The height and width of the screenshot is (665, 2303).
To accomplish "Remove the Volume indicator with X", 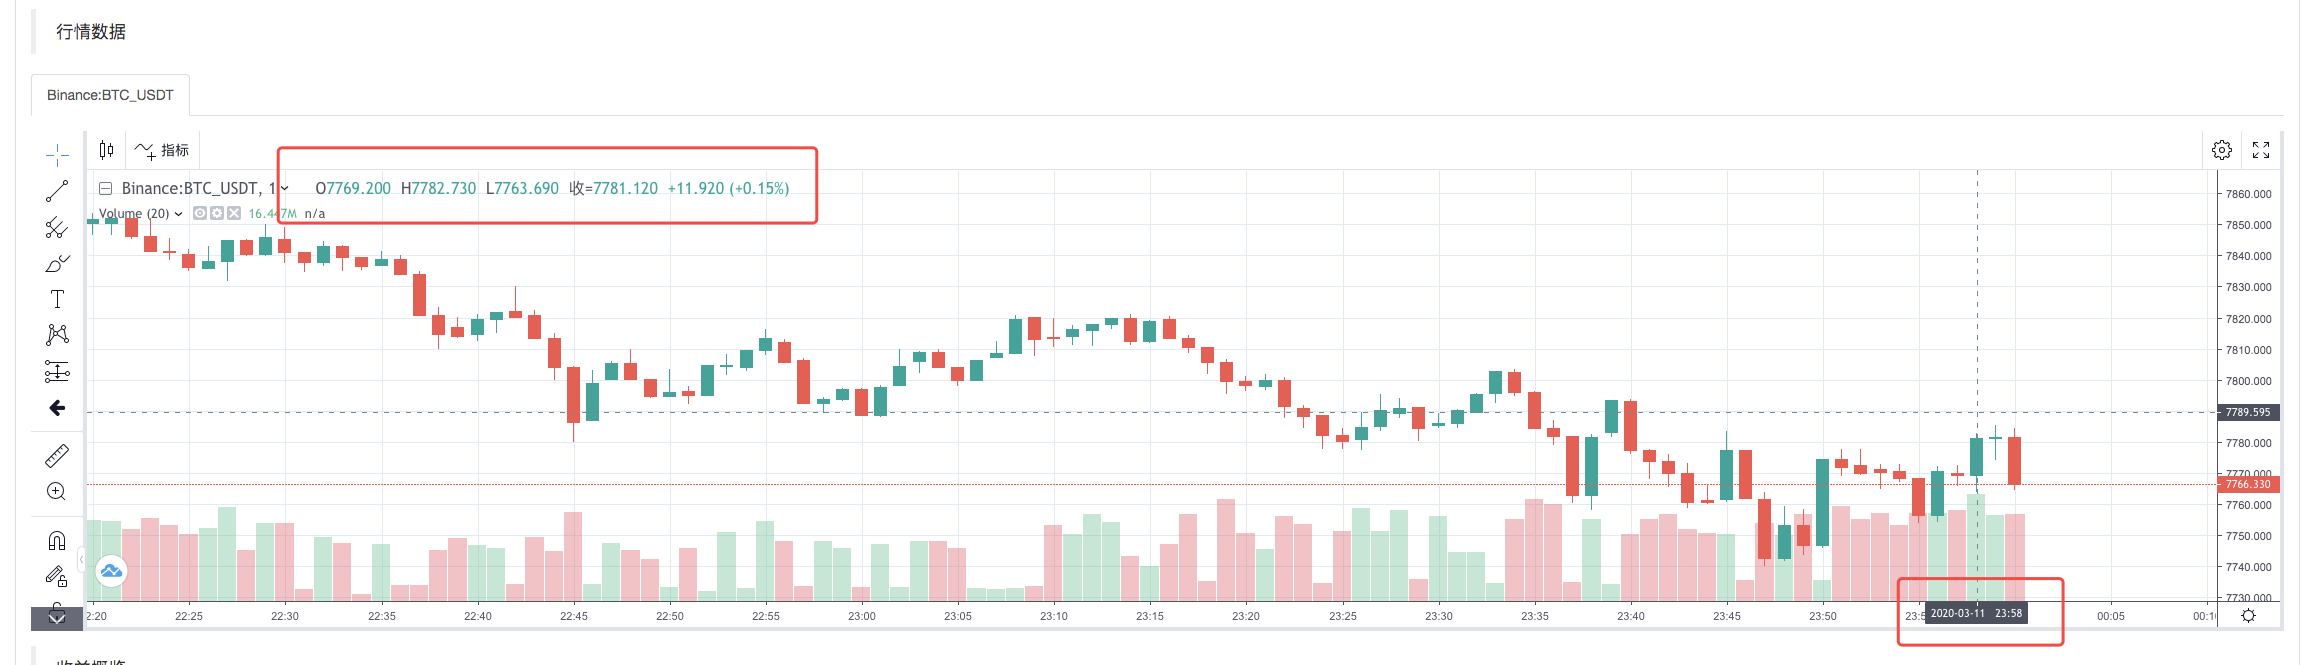I will click(234, 213).
